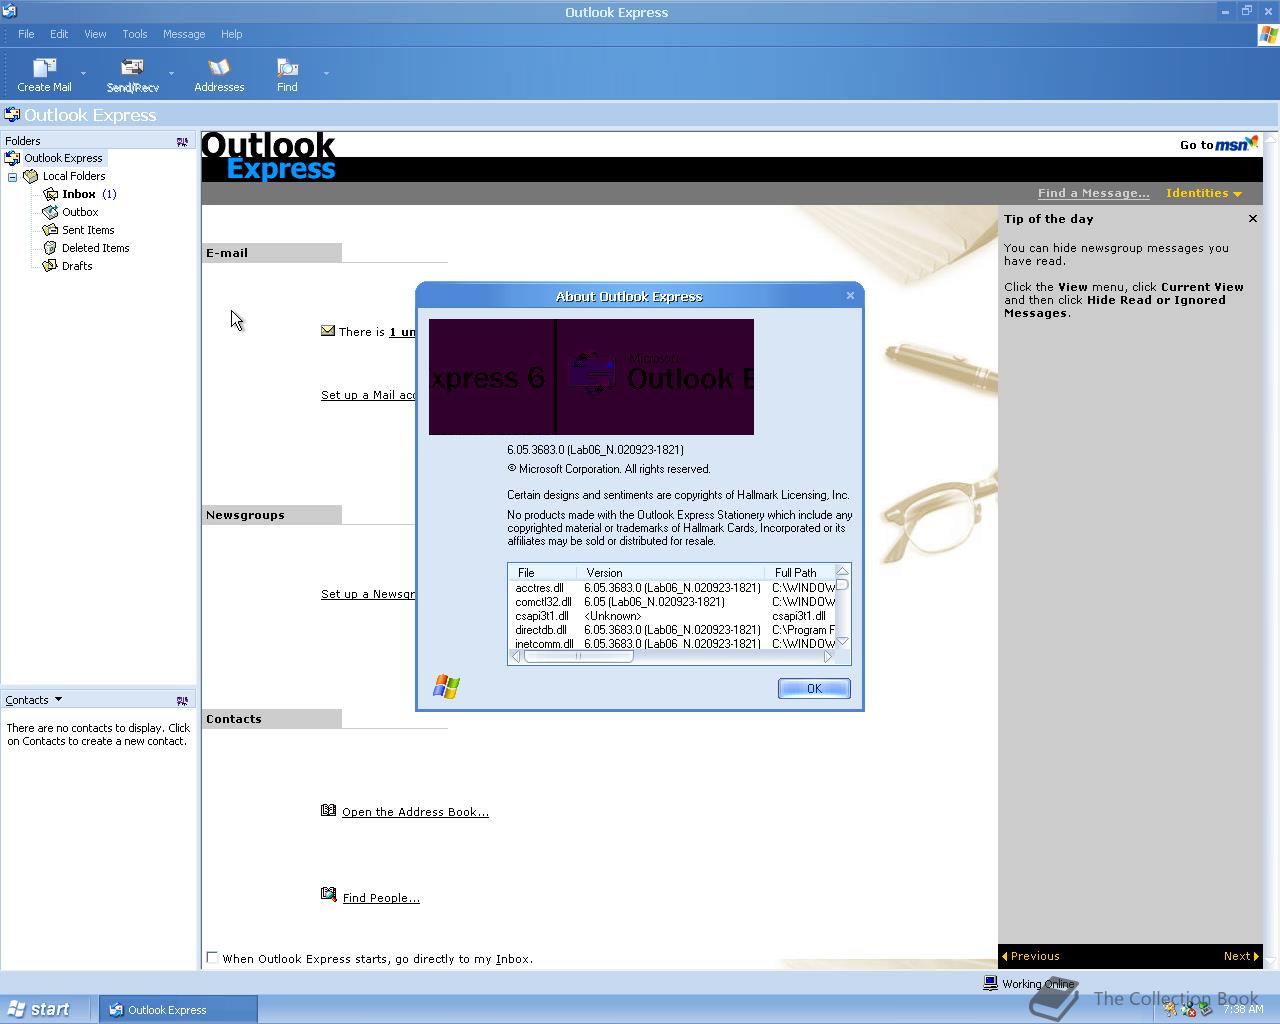Open the File menu

click(26, 34)
